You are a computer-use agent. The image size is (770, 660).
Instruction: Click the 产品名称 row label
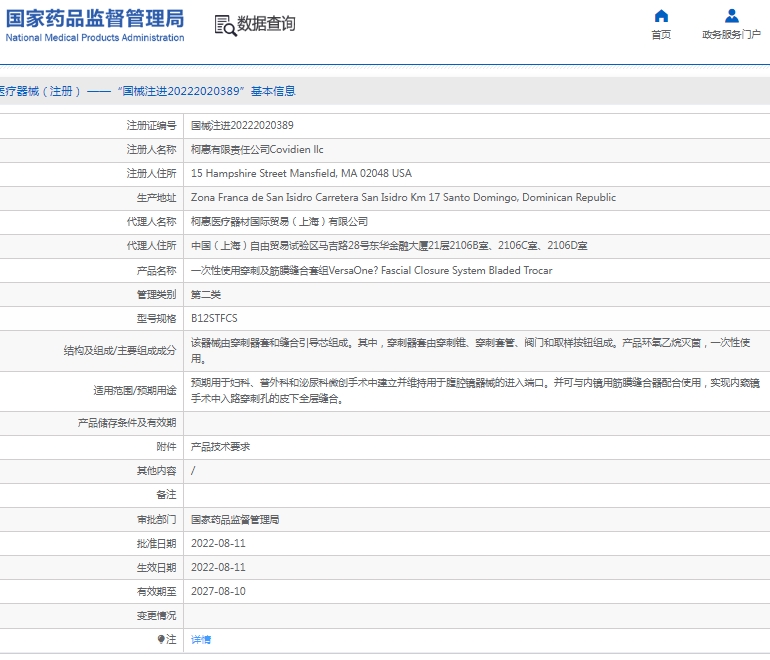click(156, 271)
